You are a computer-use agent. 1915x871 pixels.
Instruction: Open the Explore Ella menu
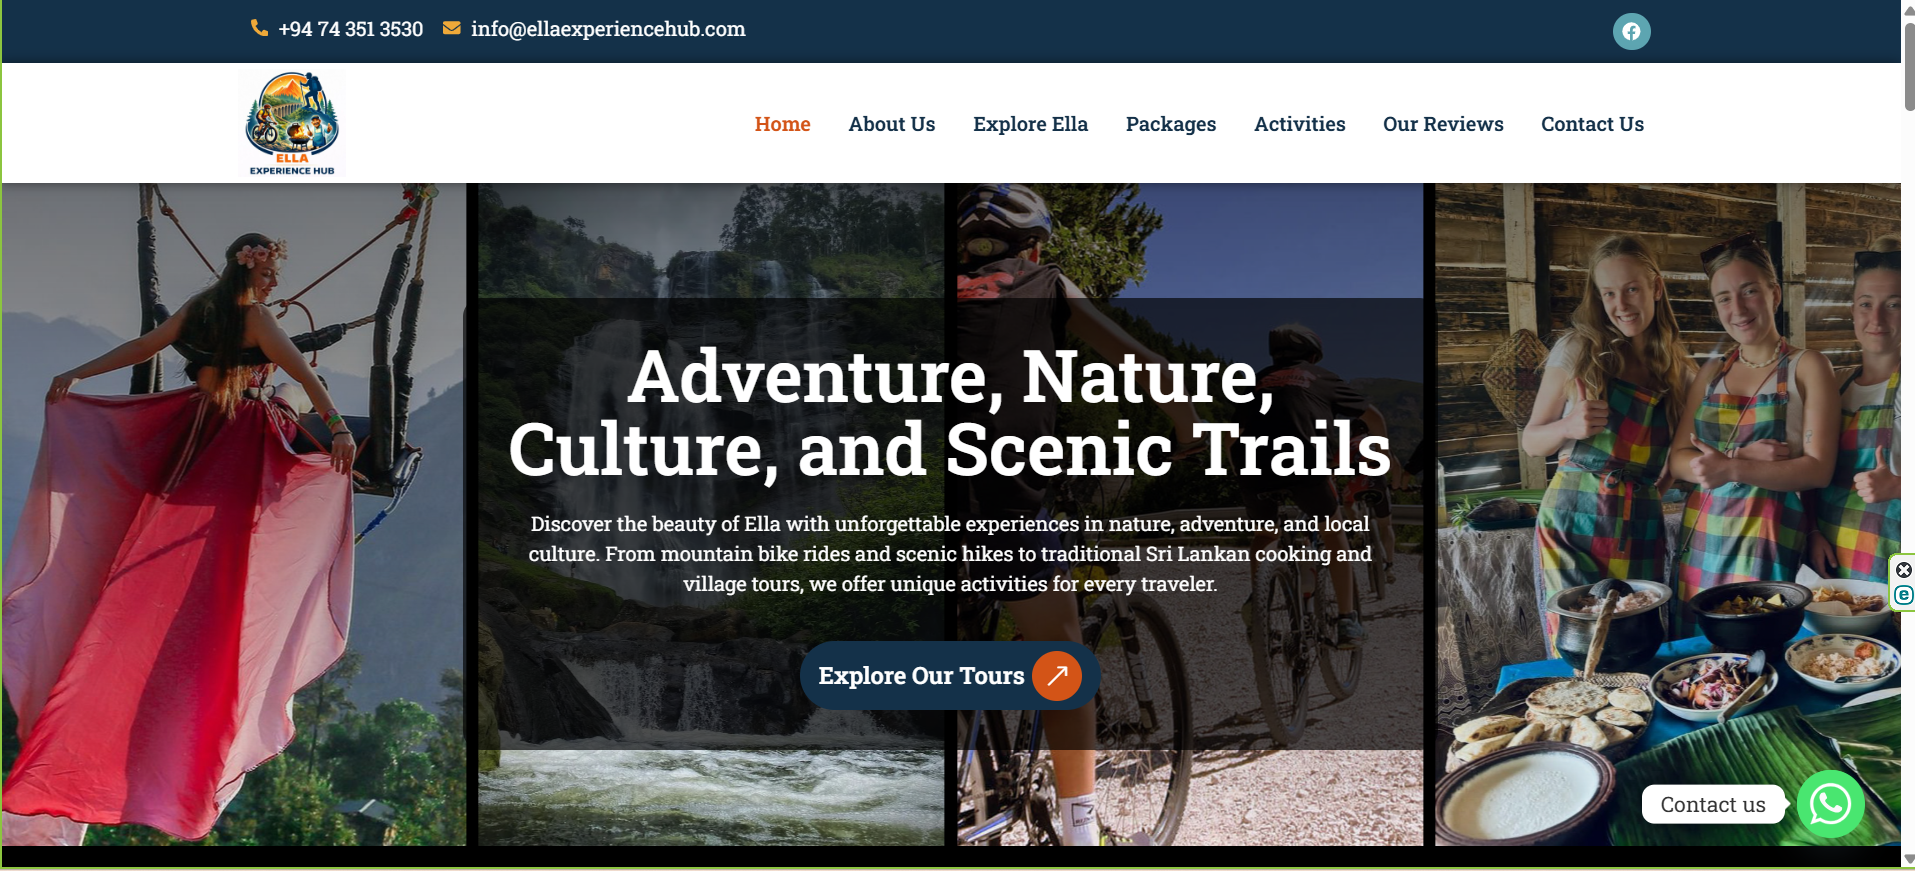click(x=1030, y=124)
